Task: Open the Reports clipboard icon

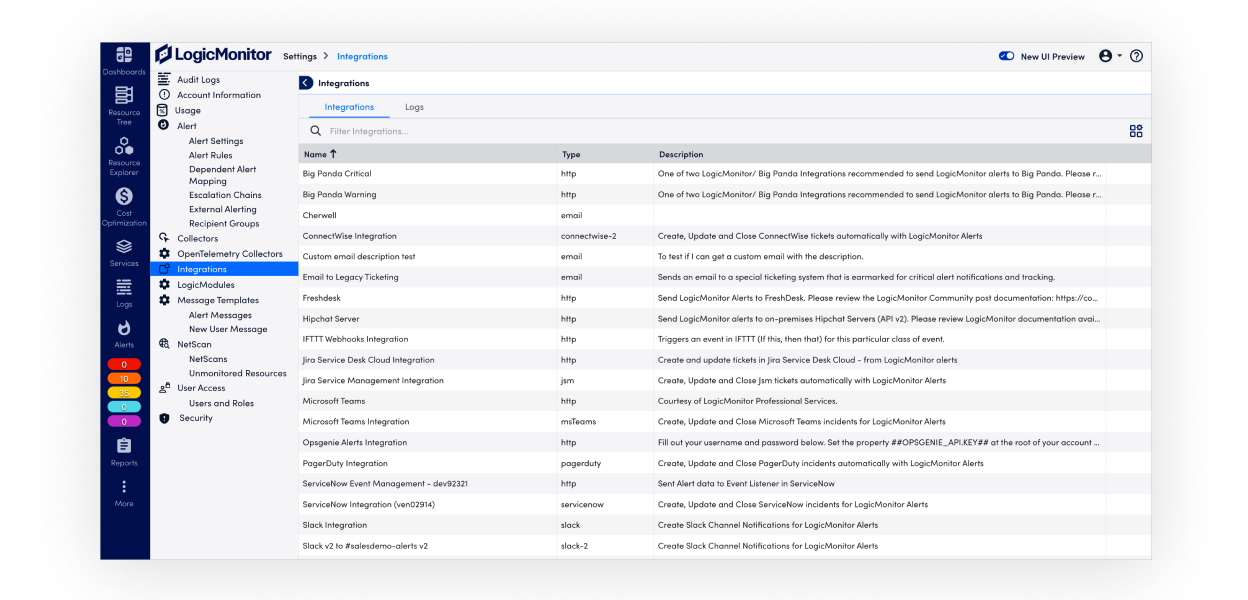Action: (x=124, y=447)
